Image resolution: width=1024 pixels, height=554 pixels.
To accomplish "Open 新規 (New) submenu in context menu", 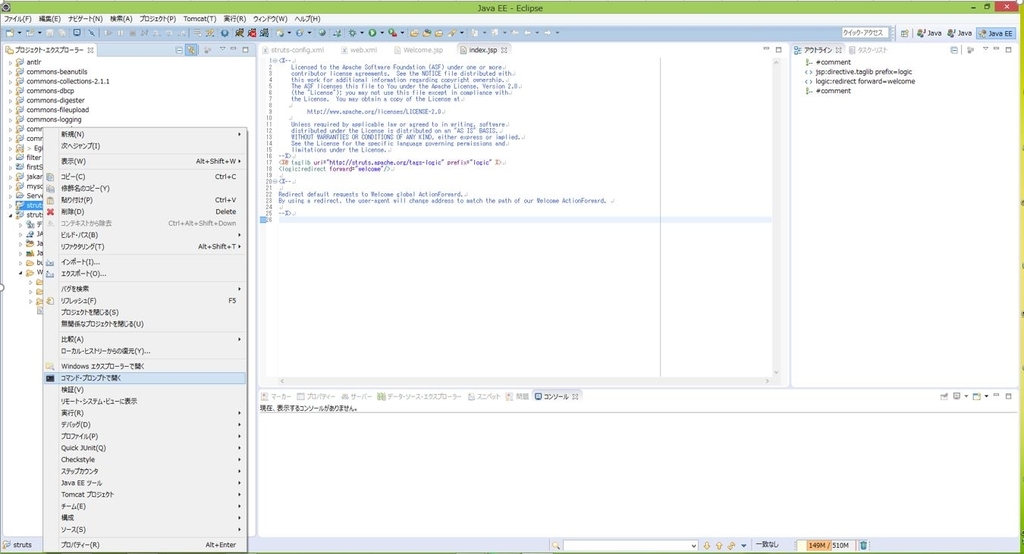I will click(144, 134).
